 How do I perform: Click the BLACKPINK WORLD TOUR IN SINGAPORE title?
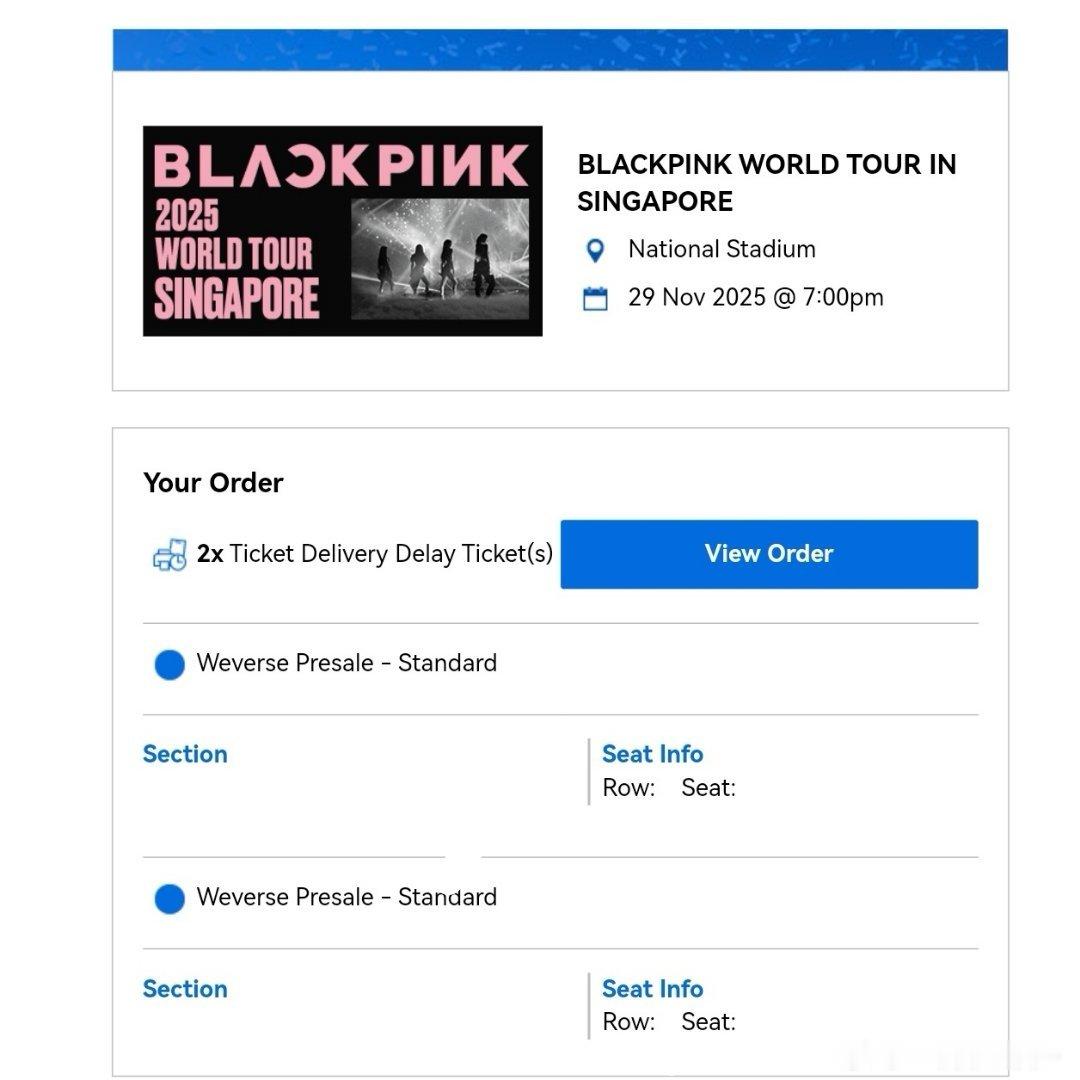(x=767, y=183)
